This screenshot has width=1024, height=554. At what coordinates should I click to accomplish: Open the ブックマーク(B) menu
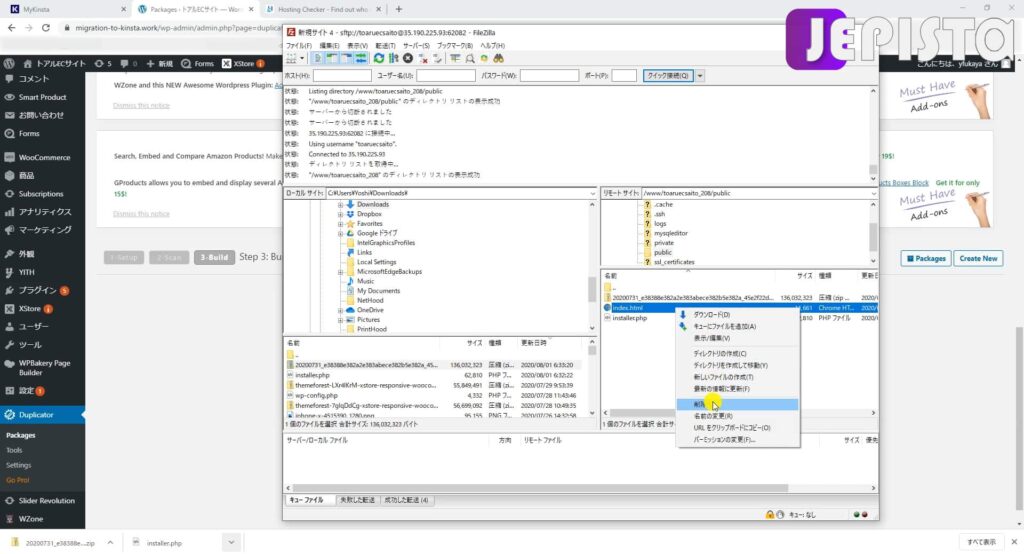tap(455, 46)
